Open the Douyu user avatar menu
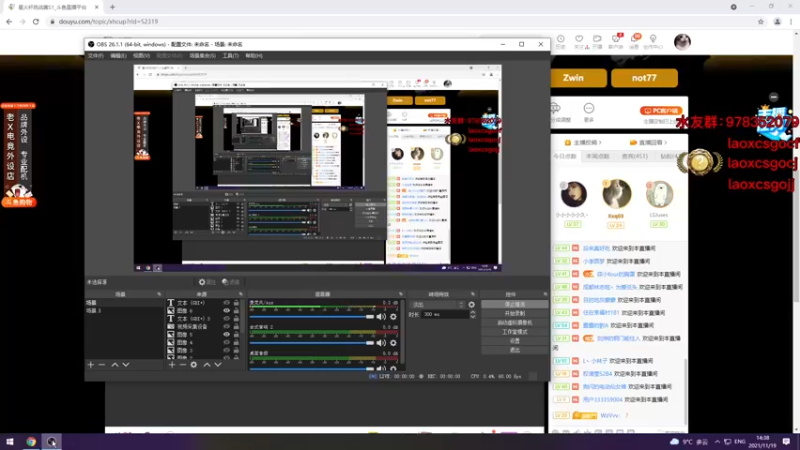The image size is (800, 450). tap(682, 41)
